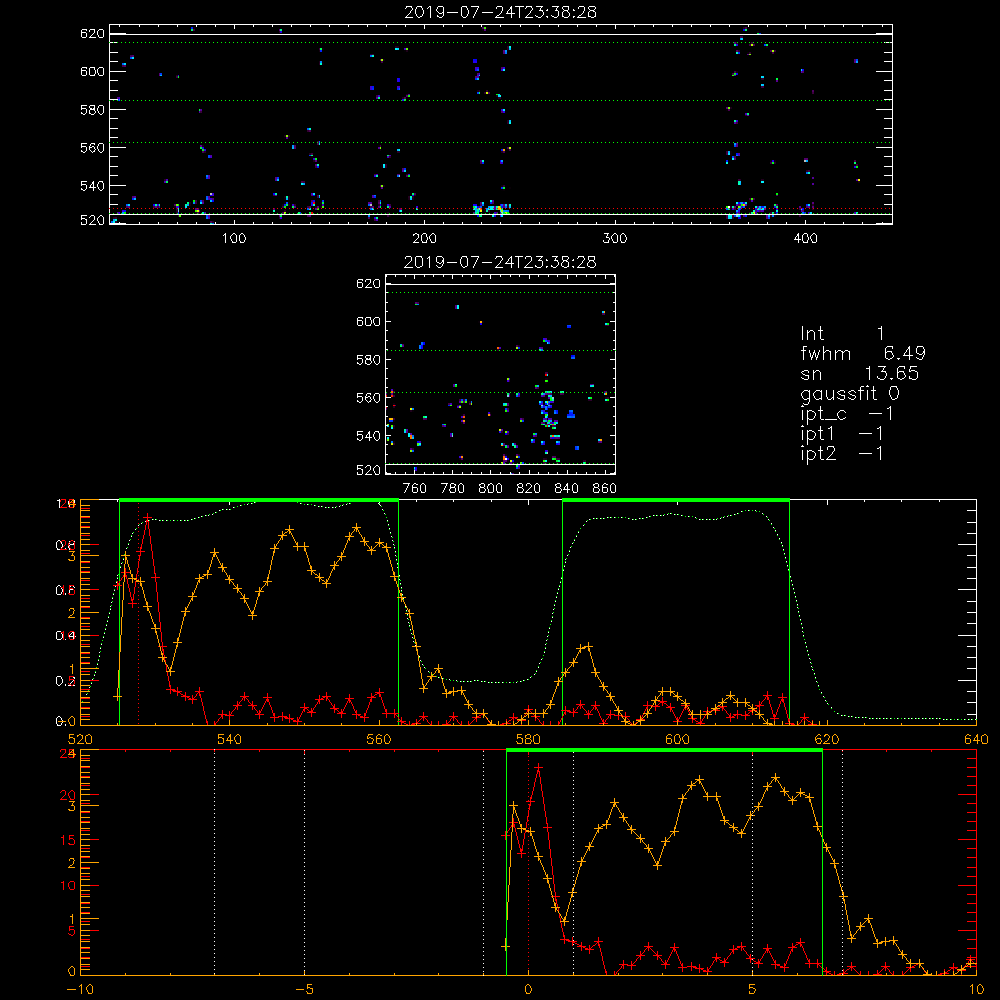Click red y-axis label 10 on bottom plot
The height and width of the screenshot is (1000, 1000).
click(x=67, y=885)
